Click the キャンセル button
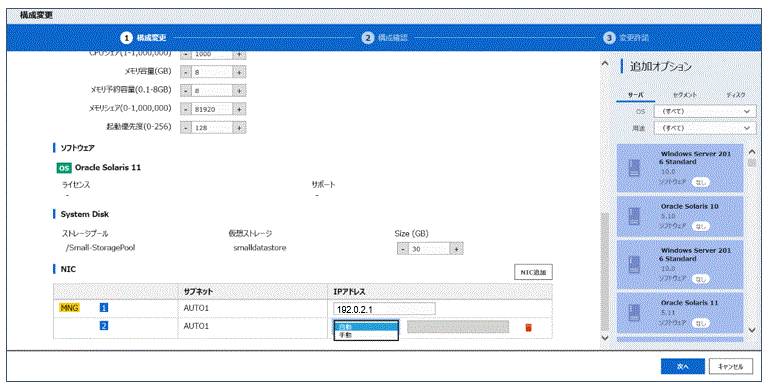Viewport: 773px width, 391px height. [731, 366]
